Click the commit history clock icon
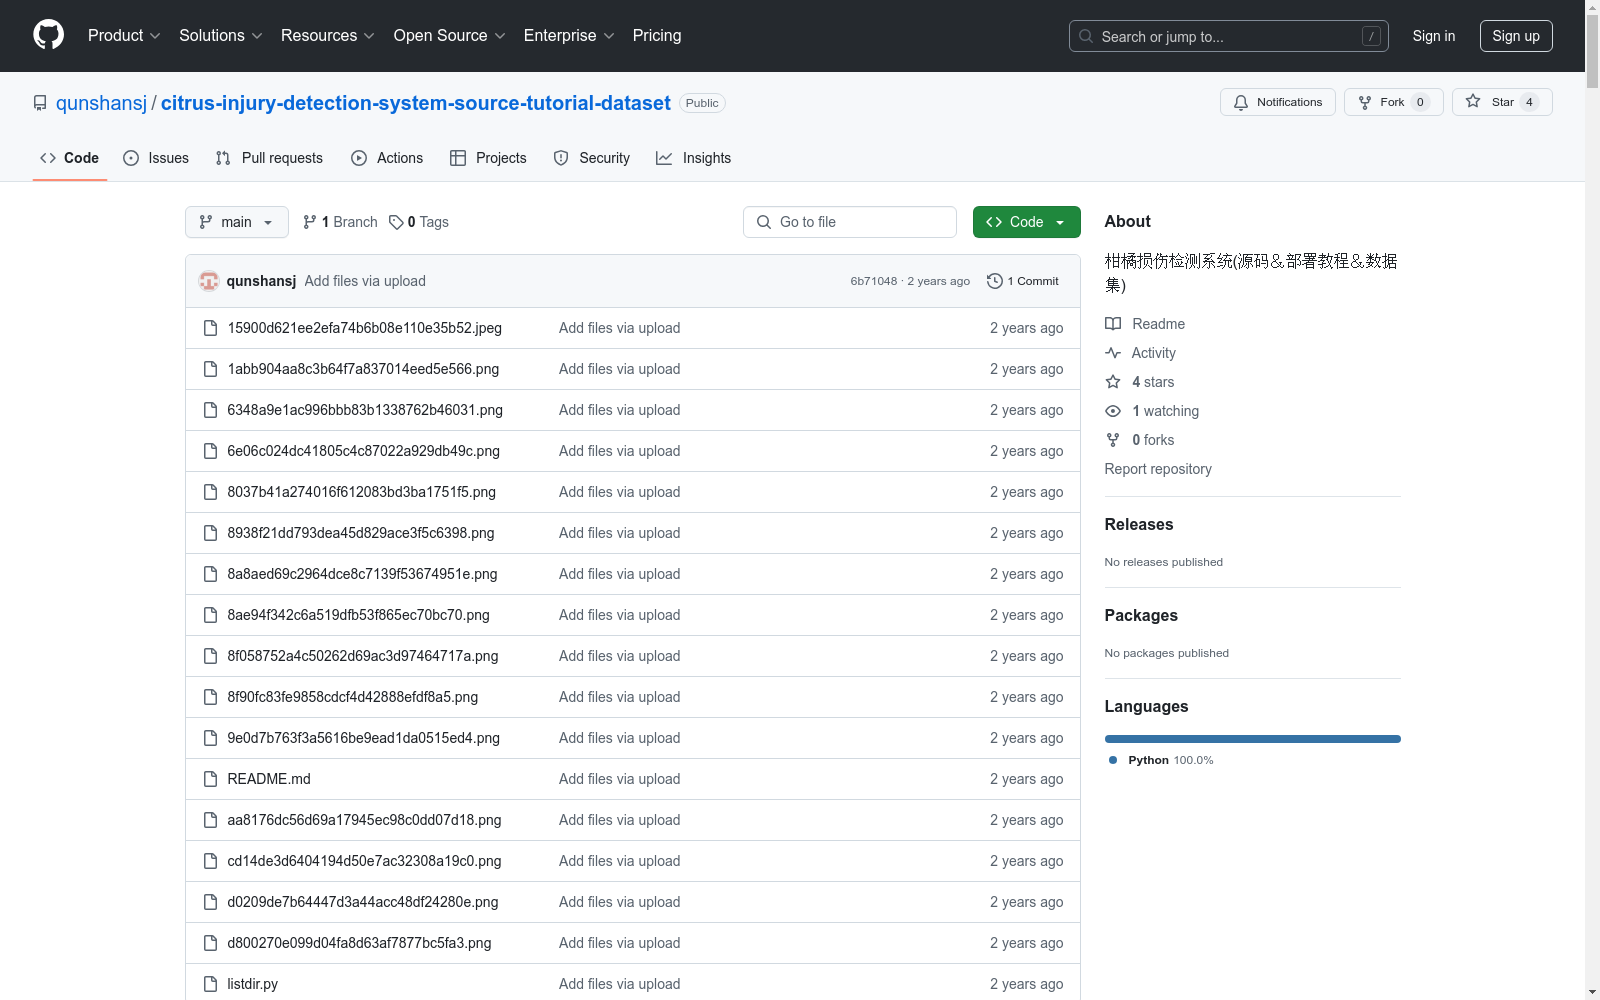Screen dimensions: 1600x1000 pyautogui.click(x=994, y=281)
